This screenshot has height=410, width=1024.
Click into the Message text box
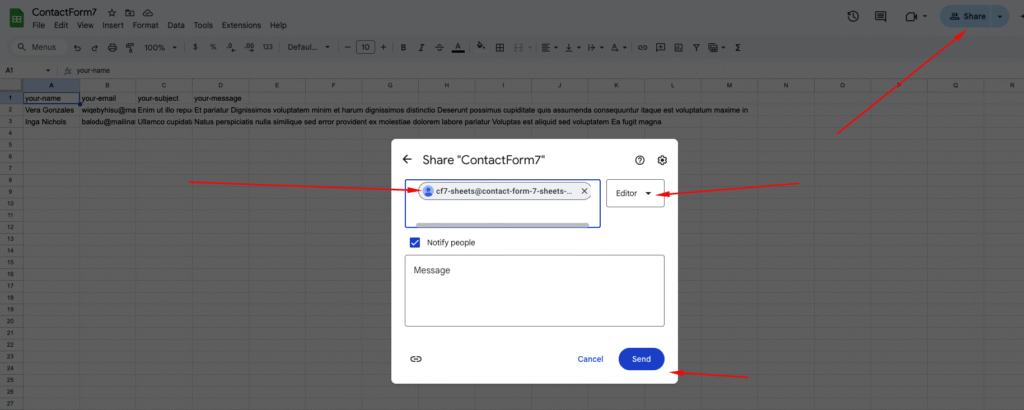coord(534,291)
